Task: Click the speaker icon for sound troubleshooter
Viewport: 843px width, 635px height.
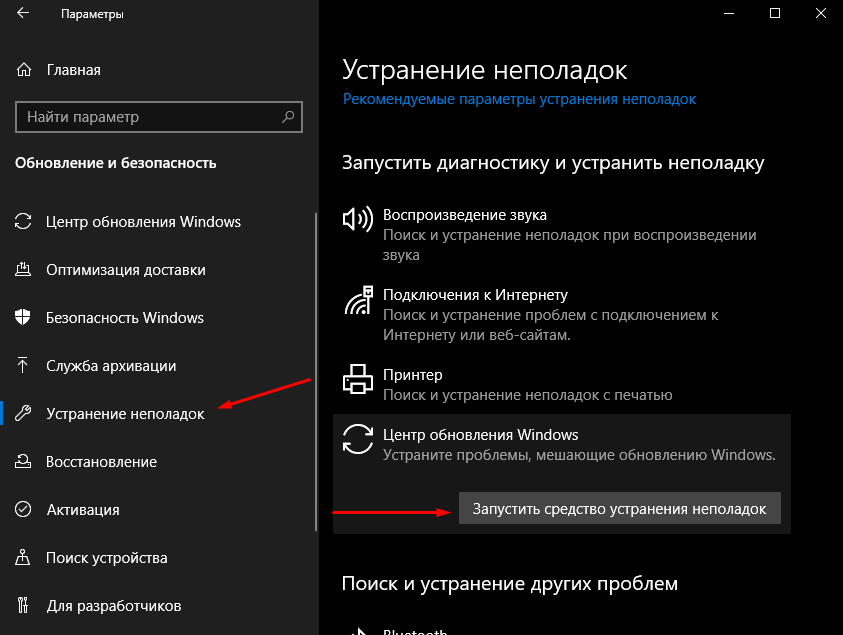Action: tap(358, 219)
